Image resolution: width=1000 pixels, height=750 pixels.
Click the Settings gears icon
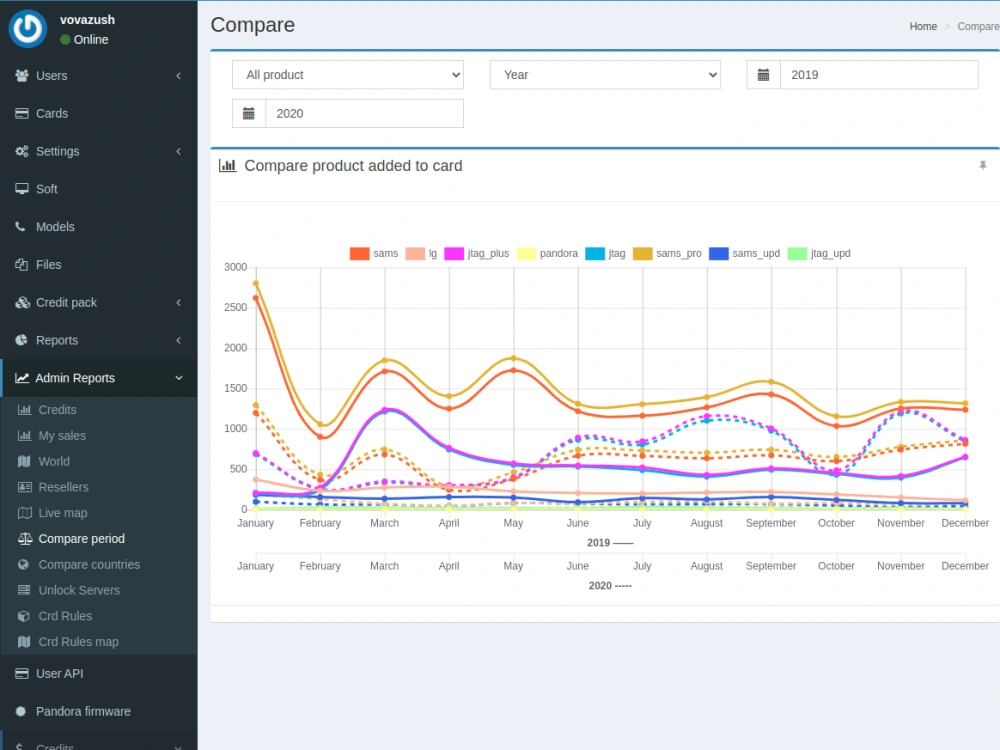click(x=22, y=151)
